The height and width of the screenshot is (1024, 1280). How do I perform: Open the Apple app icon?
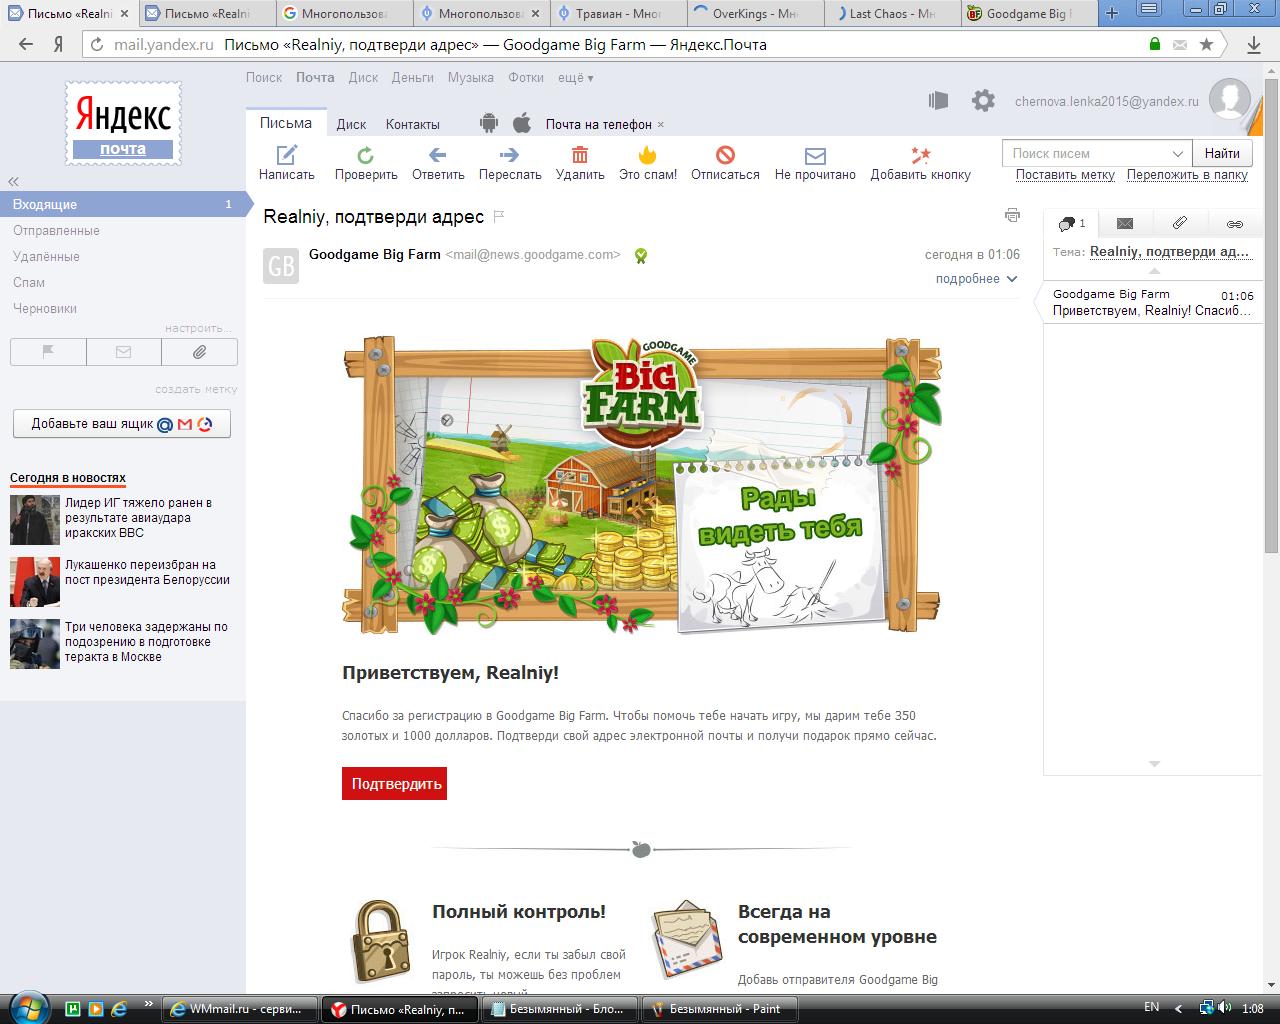521,123
